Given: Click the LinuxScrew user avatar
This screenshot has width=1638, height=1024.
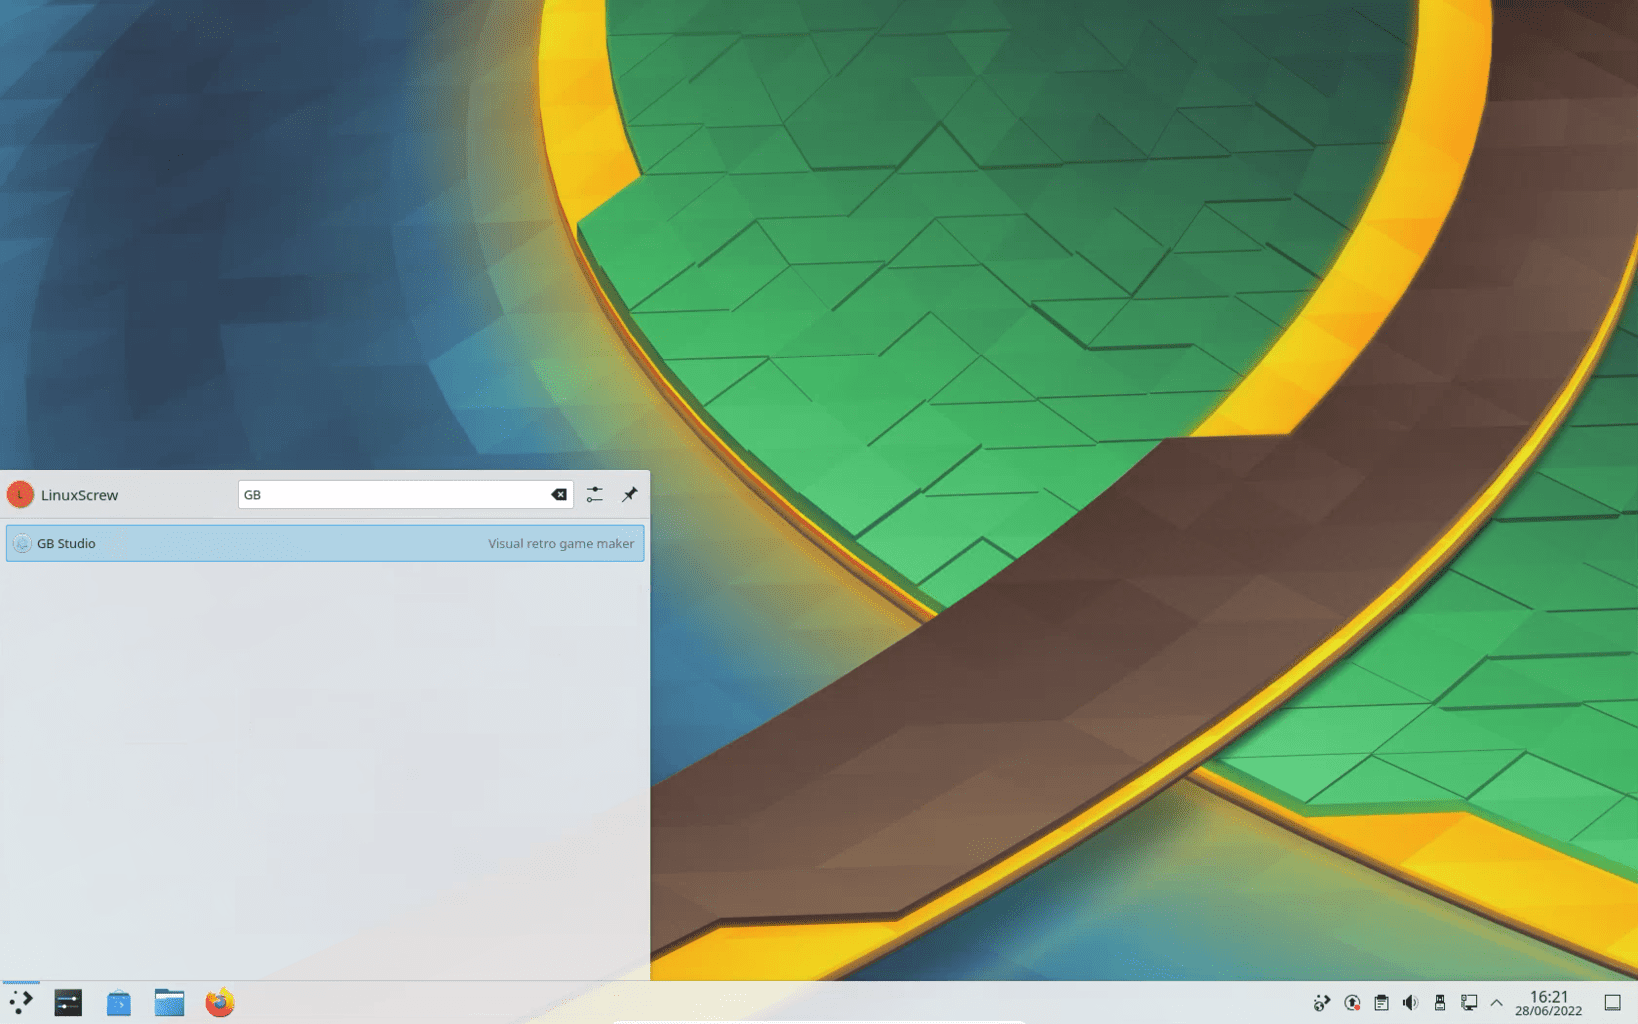Looking at the screenshot, I should (20, 494).
